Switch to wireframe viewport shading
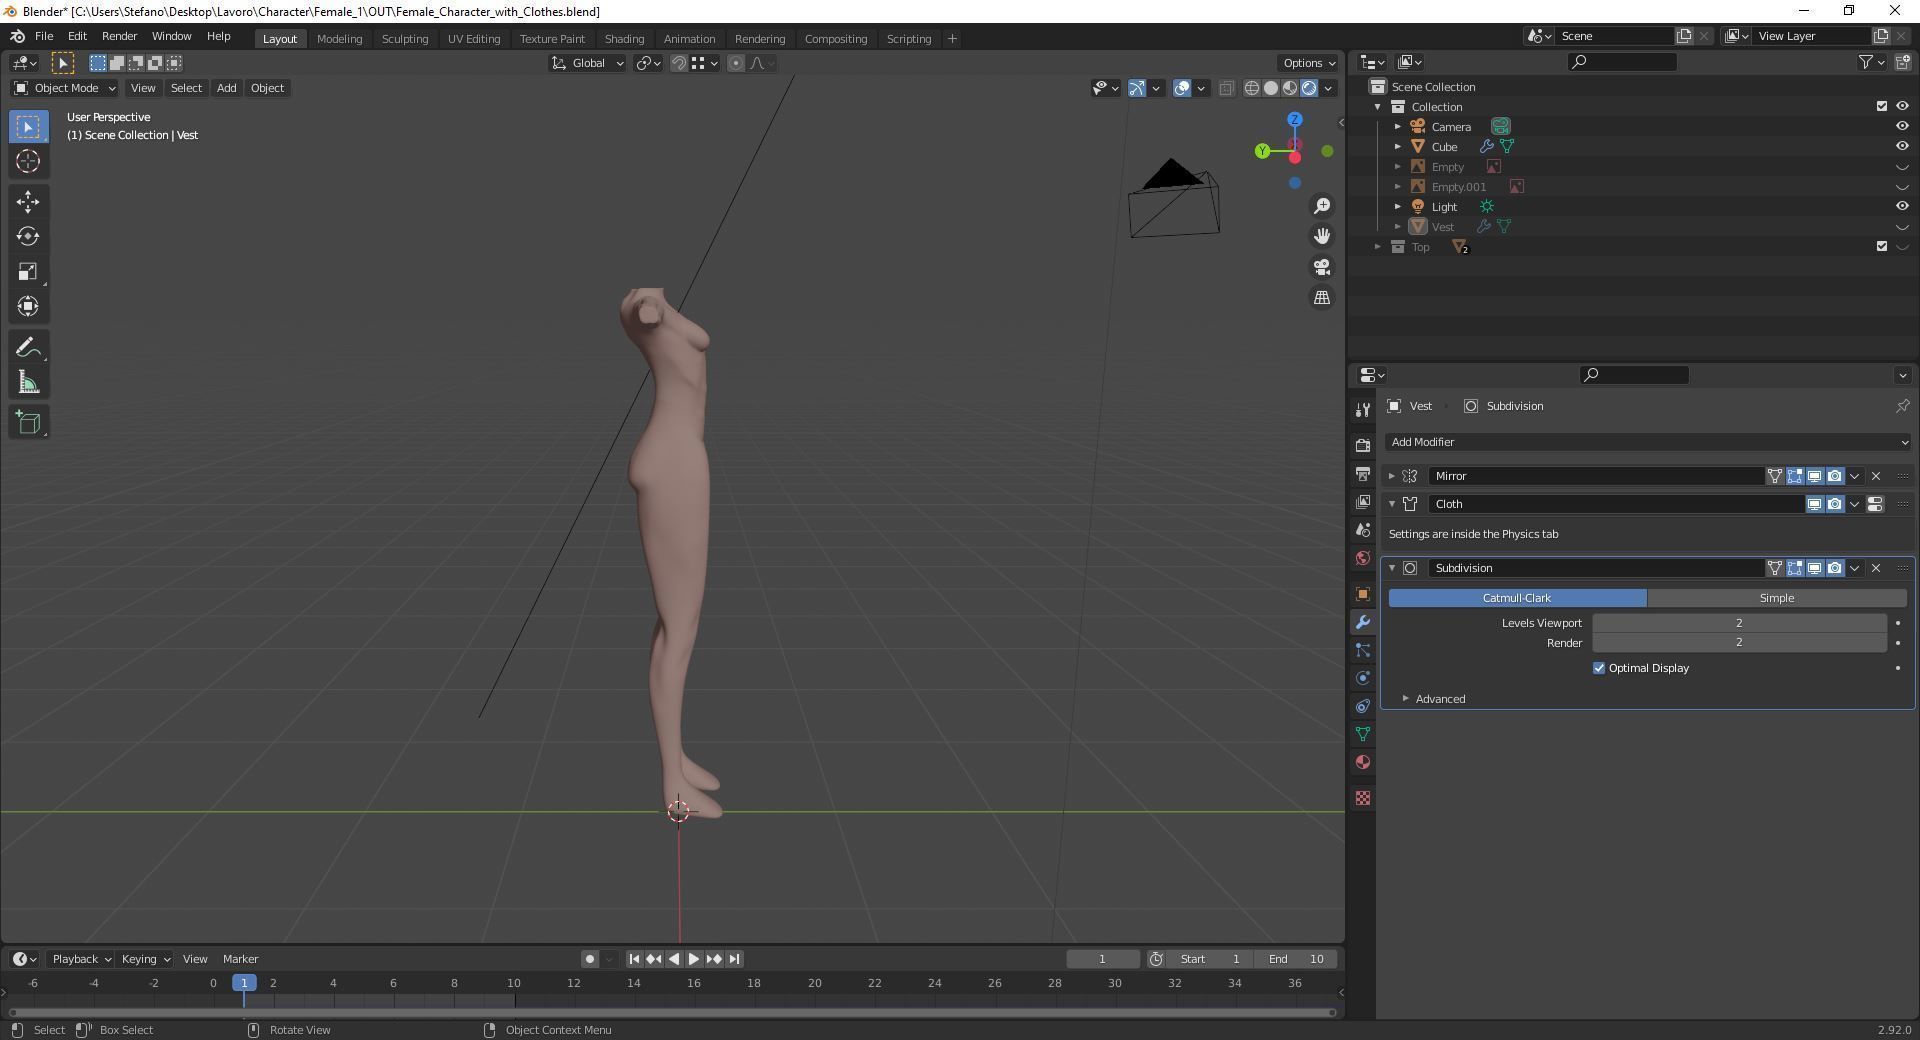Screen dimensions: 1920x1040 pyautogui.click(x=1251, y=88)
